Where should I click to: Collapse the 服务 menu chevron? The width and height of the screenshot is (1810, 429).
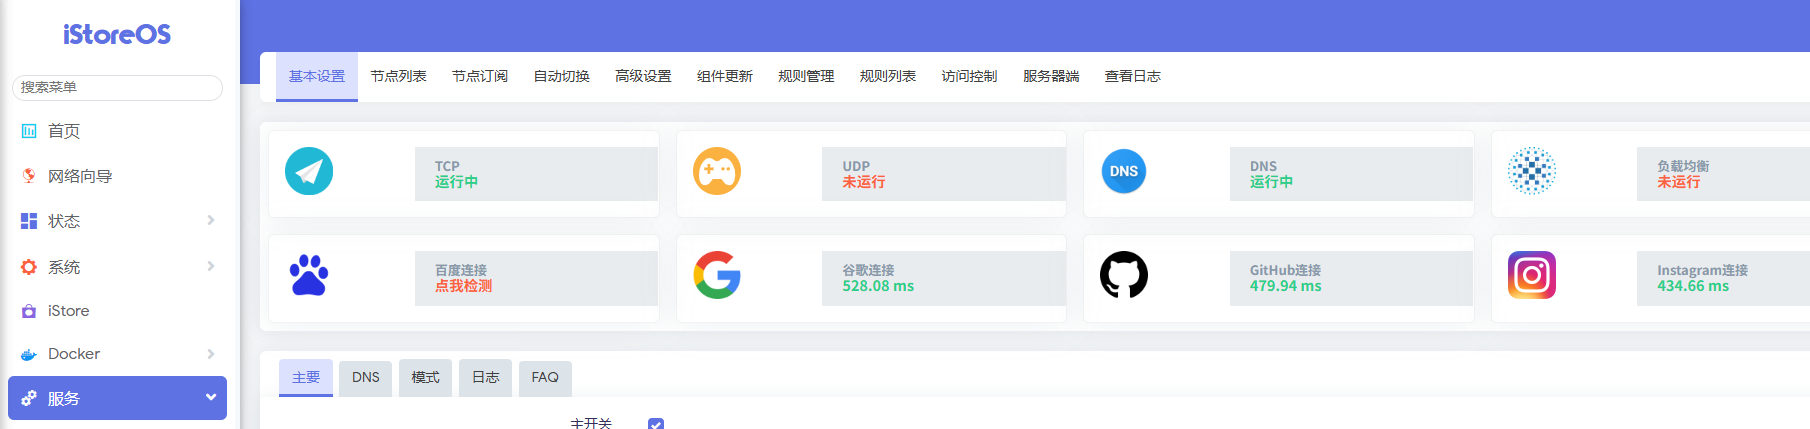coord(211,397)
